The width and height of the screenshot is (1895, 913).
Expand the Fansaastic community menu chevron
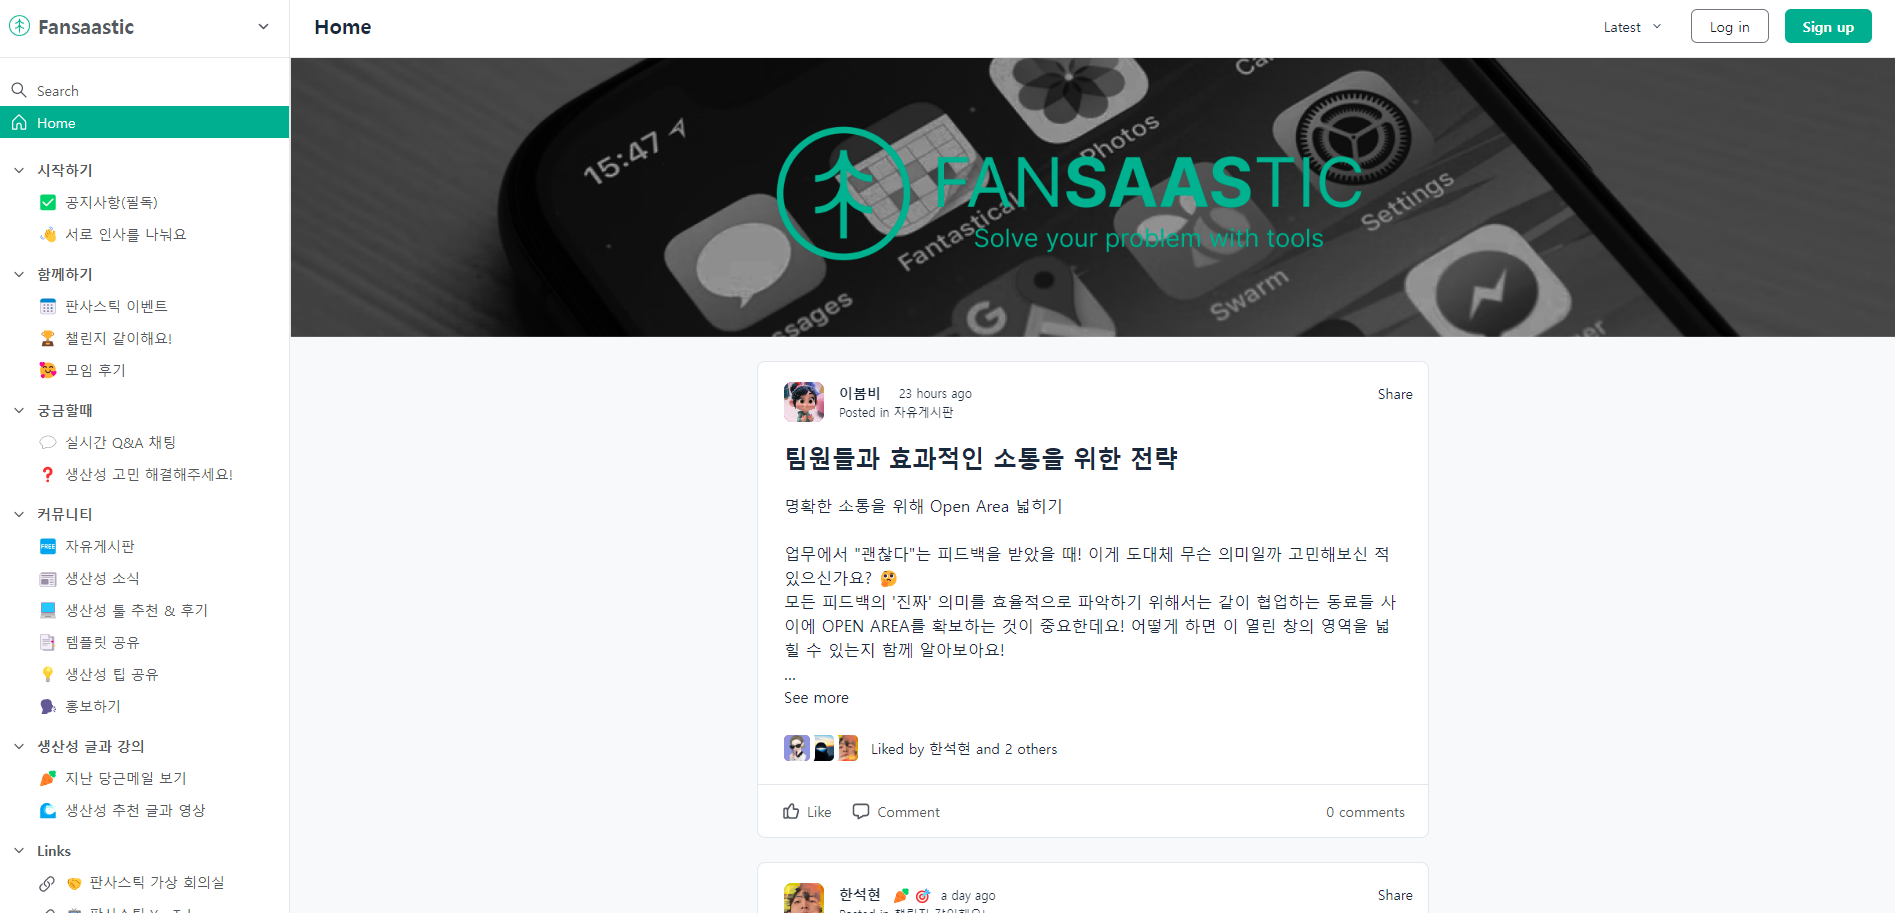click(x=263, y=26)
